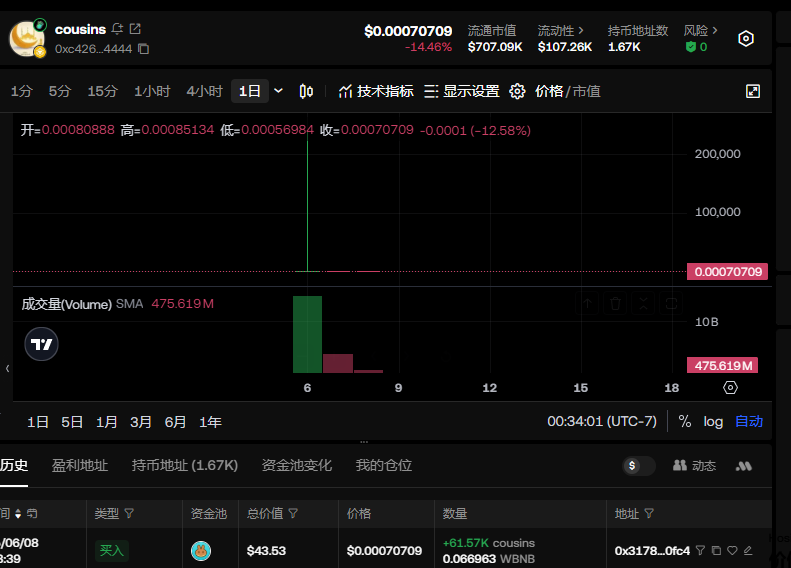The width and height of the screenshot is (791, 568).
Task: Filter trades by address 0x3178...0fc4 funnel
Action: (700, 550)
